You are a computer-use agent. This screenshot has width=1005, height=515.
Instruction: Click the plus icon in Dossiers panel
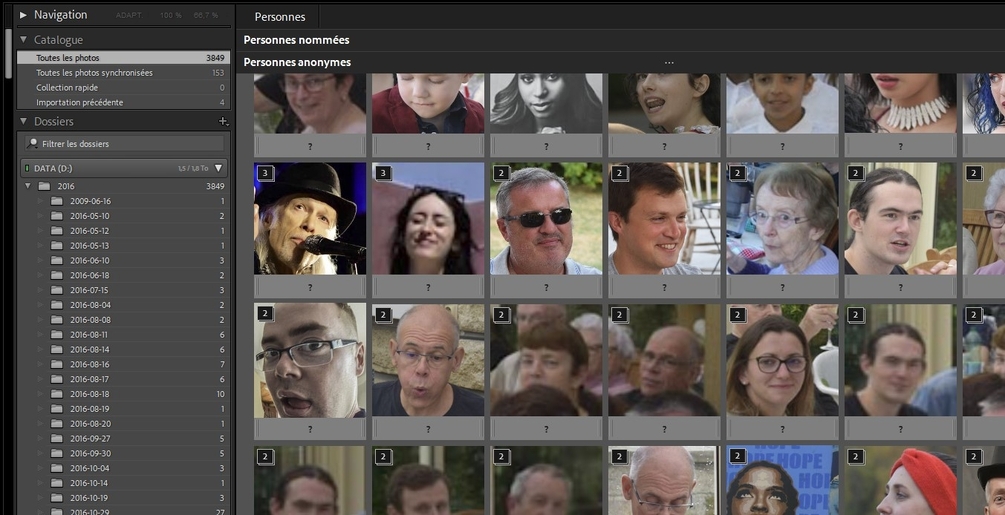(x=223, y=121)
